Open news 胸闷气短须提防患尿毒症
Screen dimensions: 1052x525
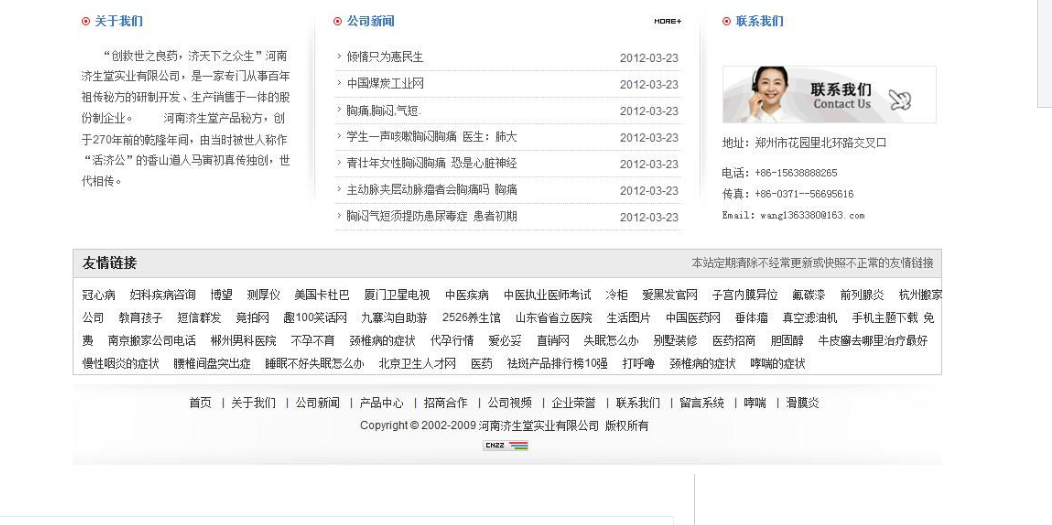431,216
